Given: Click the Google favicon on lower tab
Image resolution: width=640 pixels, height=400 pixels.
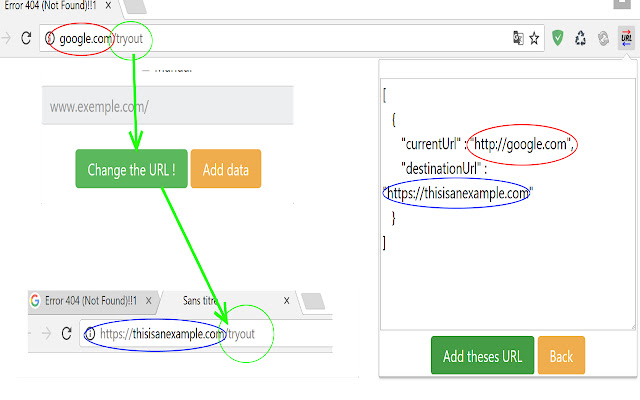Looking at the screenshot, I should (x=35, y=300).
